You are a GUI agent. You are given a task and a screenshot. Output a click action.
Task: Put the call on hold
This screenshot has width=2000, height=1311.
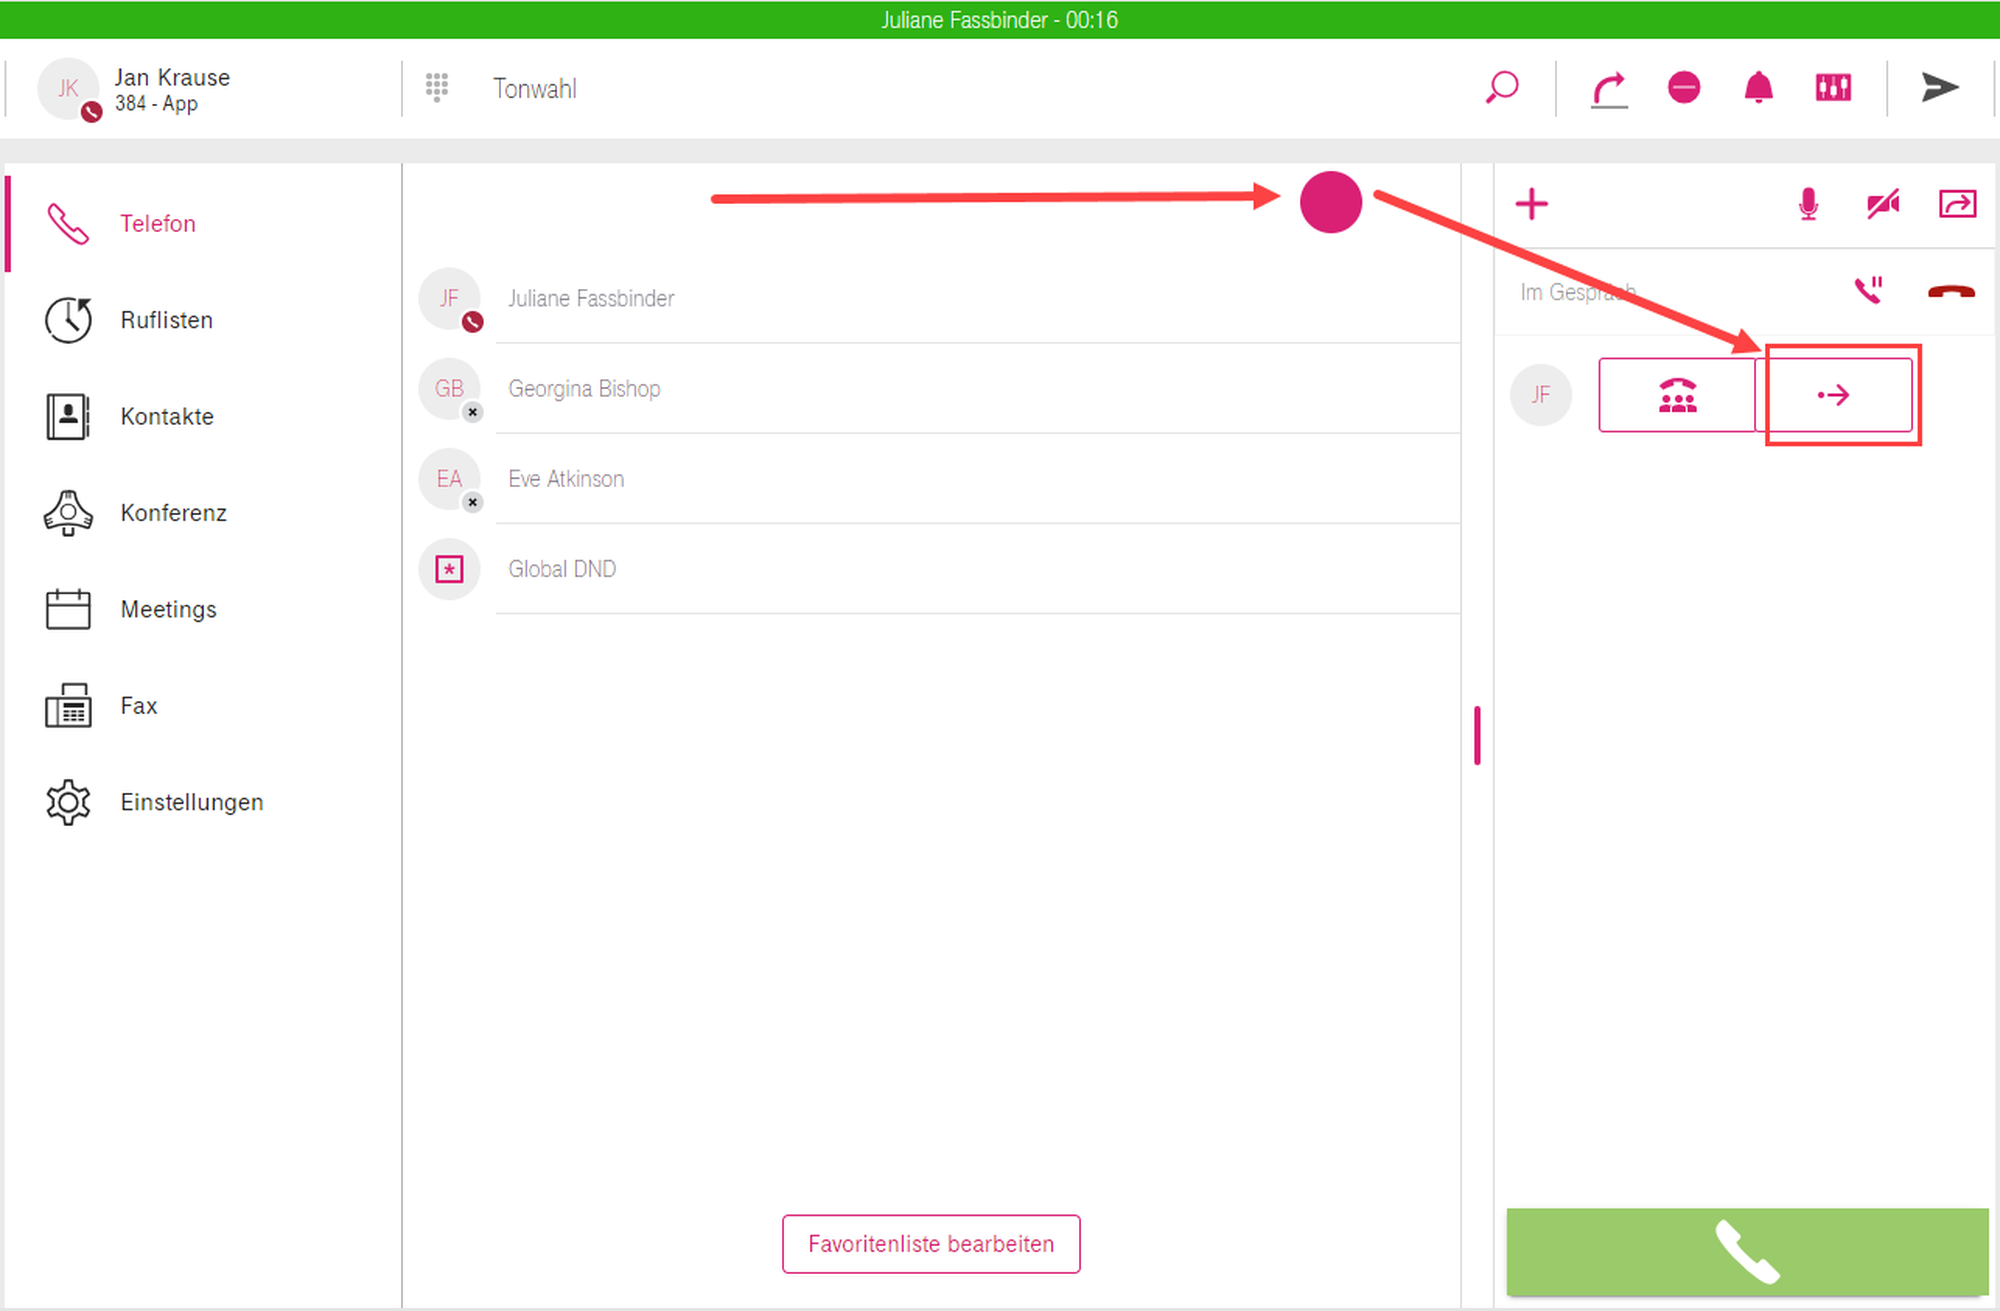tap(1868, 291)
